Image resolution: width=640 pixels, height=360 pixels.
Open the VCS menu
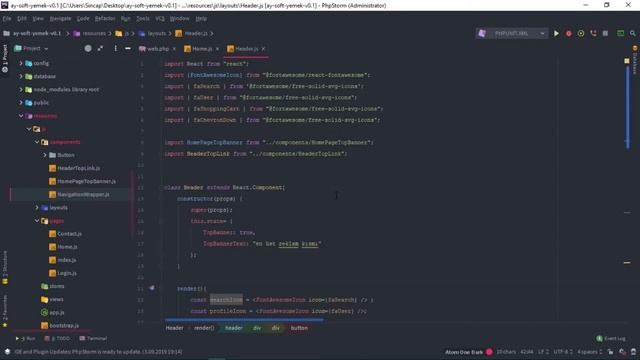point(160,18)
